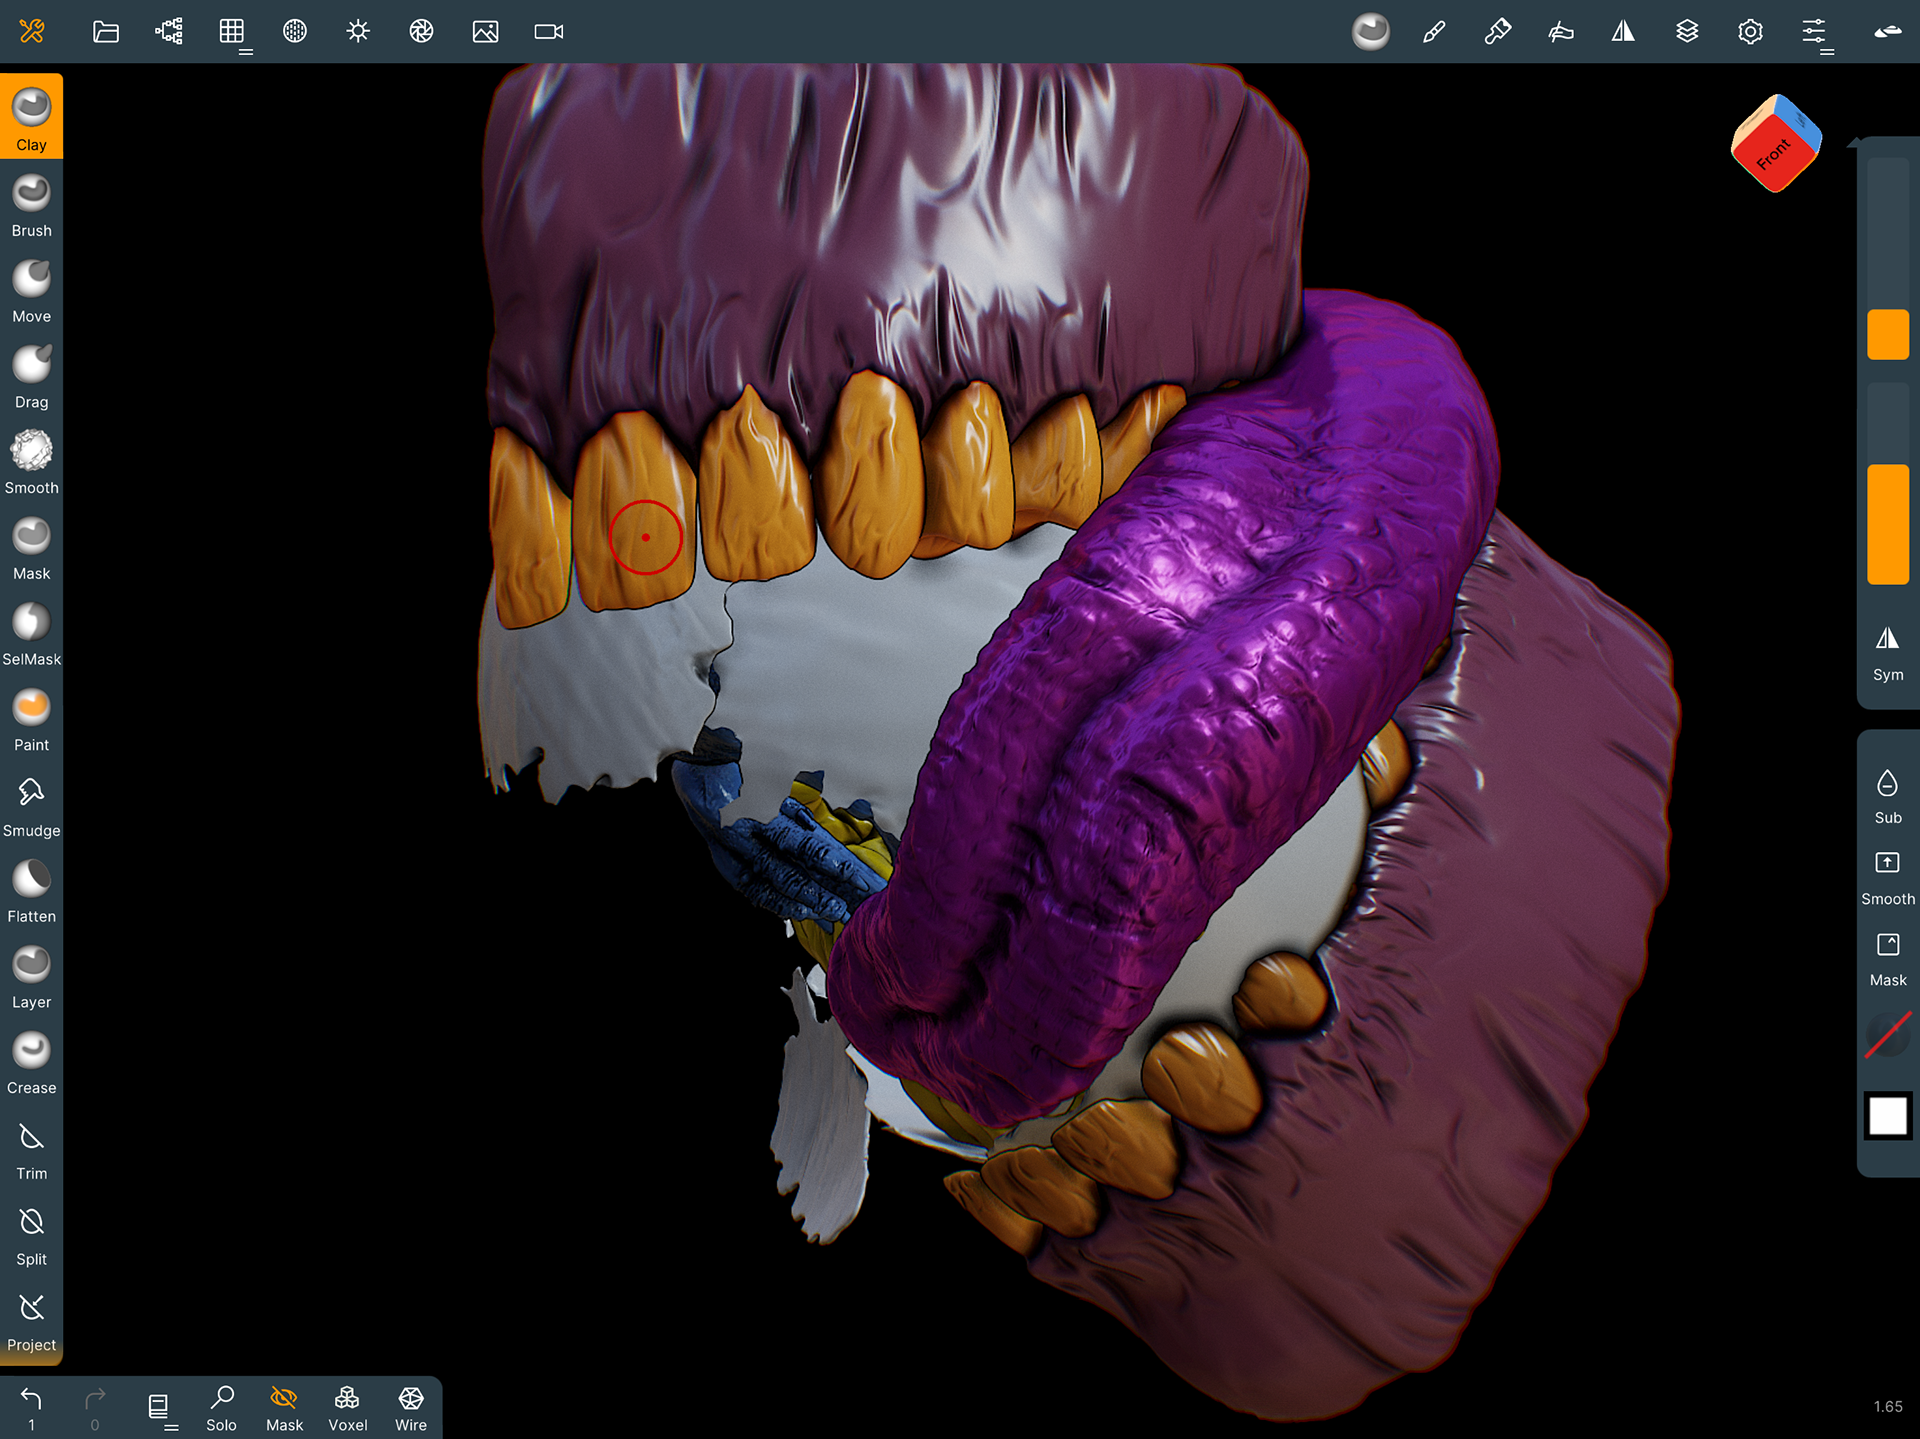The height and width of the screenshot is (1439, 1920).
Task: Enable Solo mode
Action: coord(221,1407)
